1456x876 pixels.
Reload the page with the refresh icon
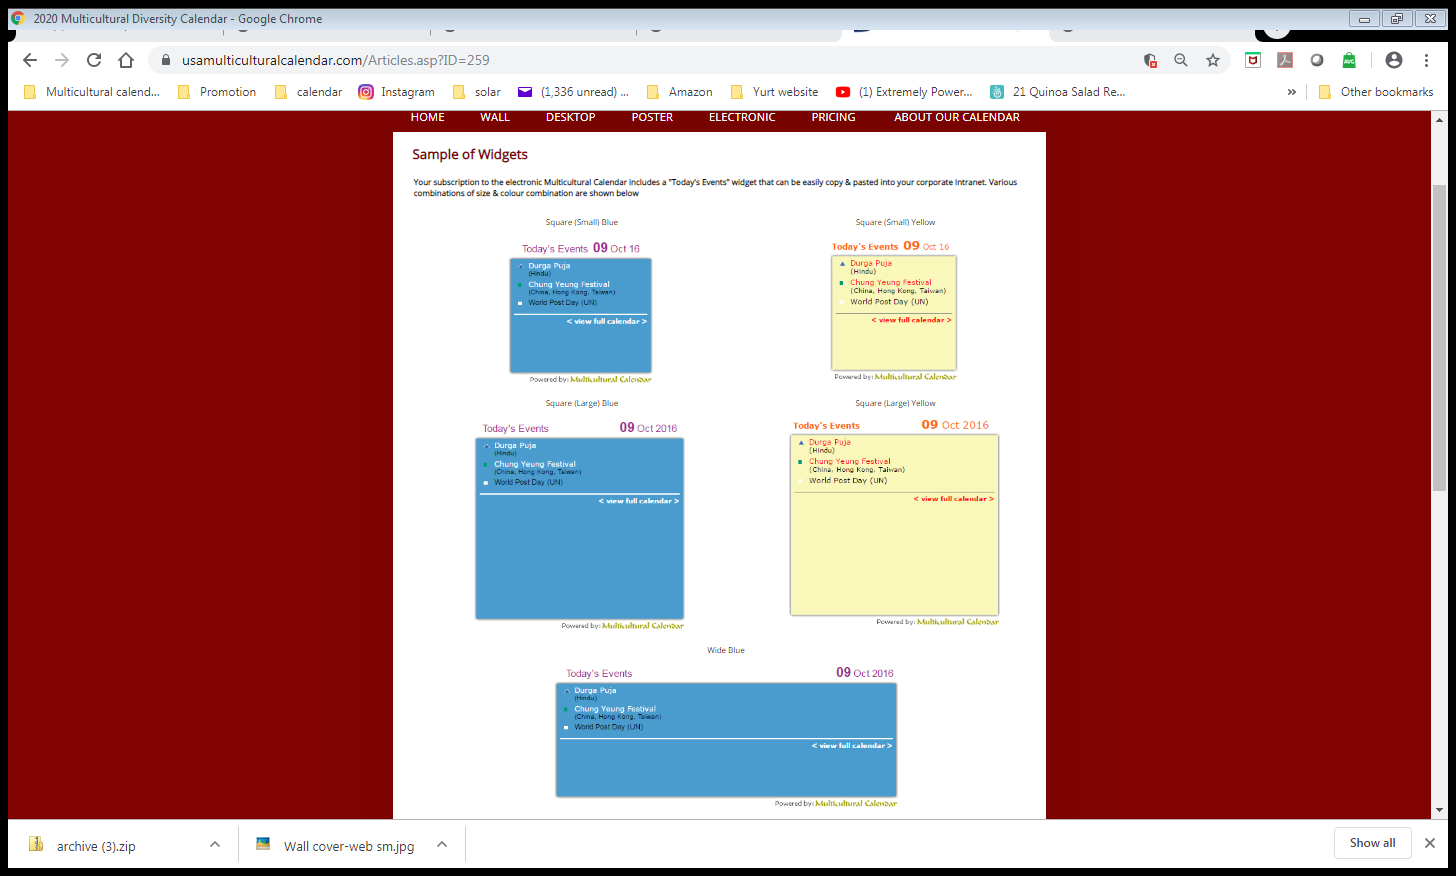(x=94, y=60)
